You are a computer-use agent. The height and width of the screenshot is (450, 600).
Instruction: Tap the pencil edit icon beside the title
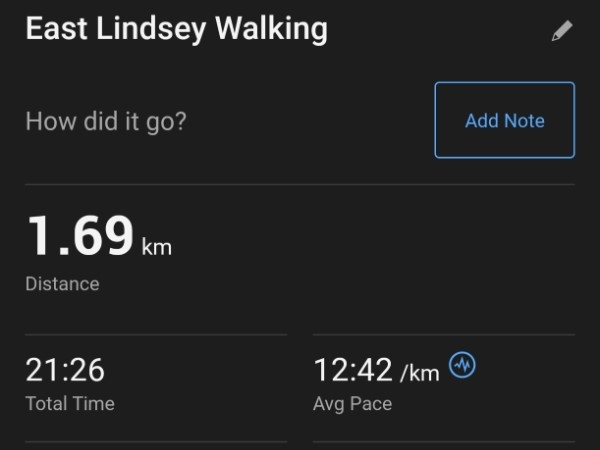562,31
